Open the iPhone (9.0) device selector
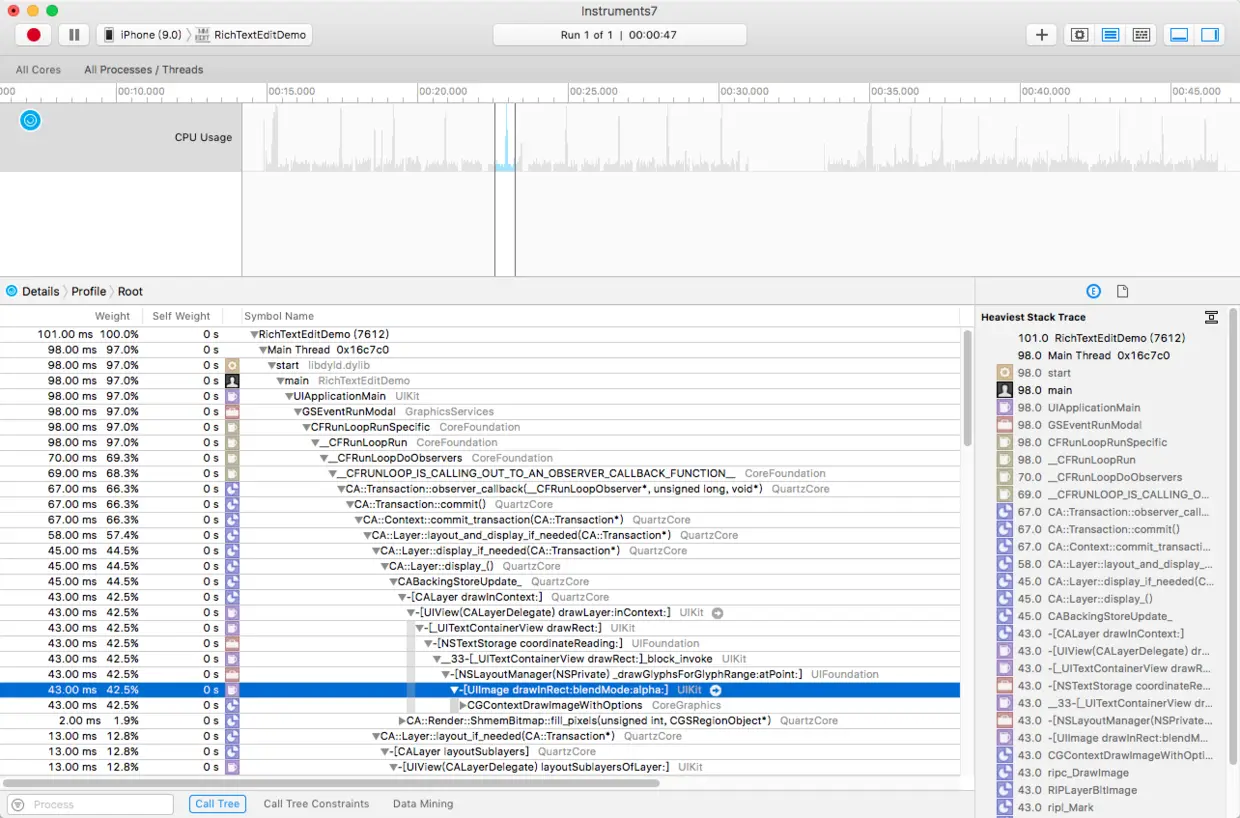This screenshot has width=1240, height=818. click(141, 35)
